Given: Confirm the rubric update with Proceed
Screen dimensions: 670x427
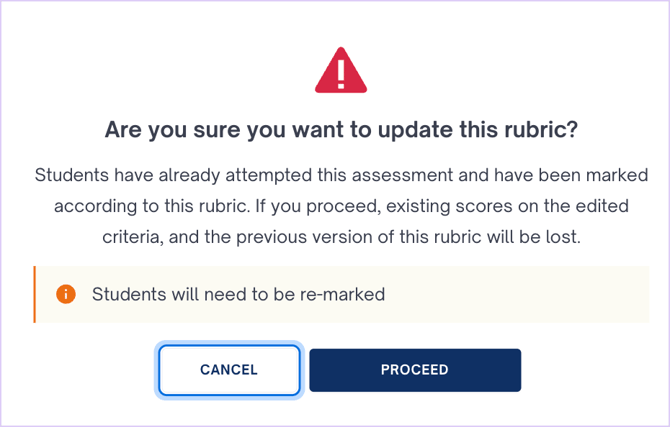Looking at the screenshot, I should click(415, 370).
